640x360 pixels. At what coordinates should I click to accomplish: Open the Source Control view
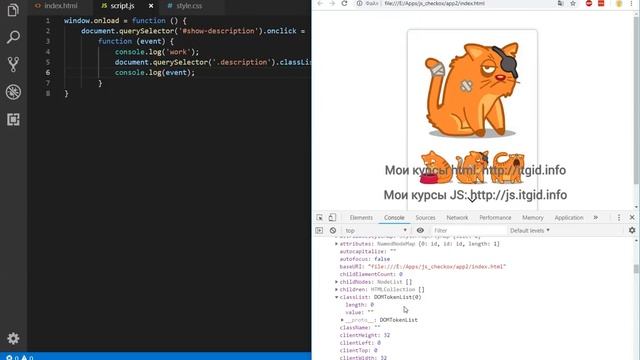pos(13,64)
